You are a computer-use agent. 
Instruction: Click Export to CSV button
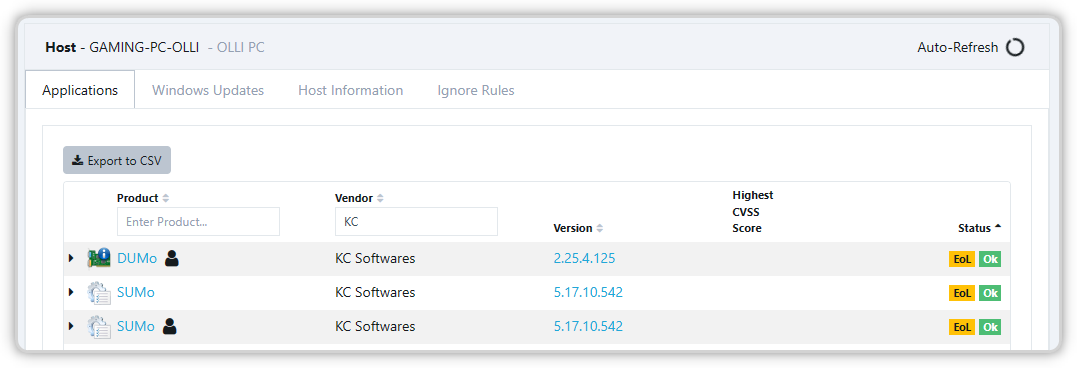click(117, 161)
